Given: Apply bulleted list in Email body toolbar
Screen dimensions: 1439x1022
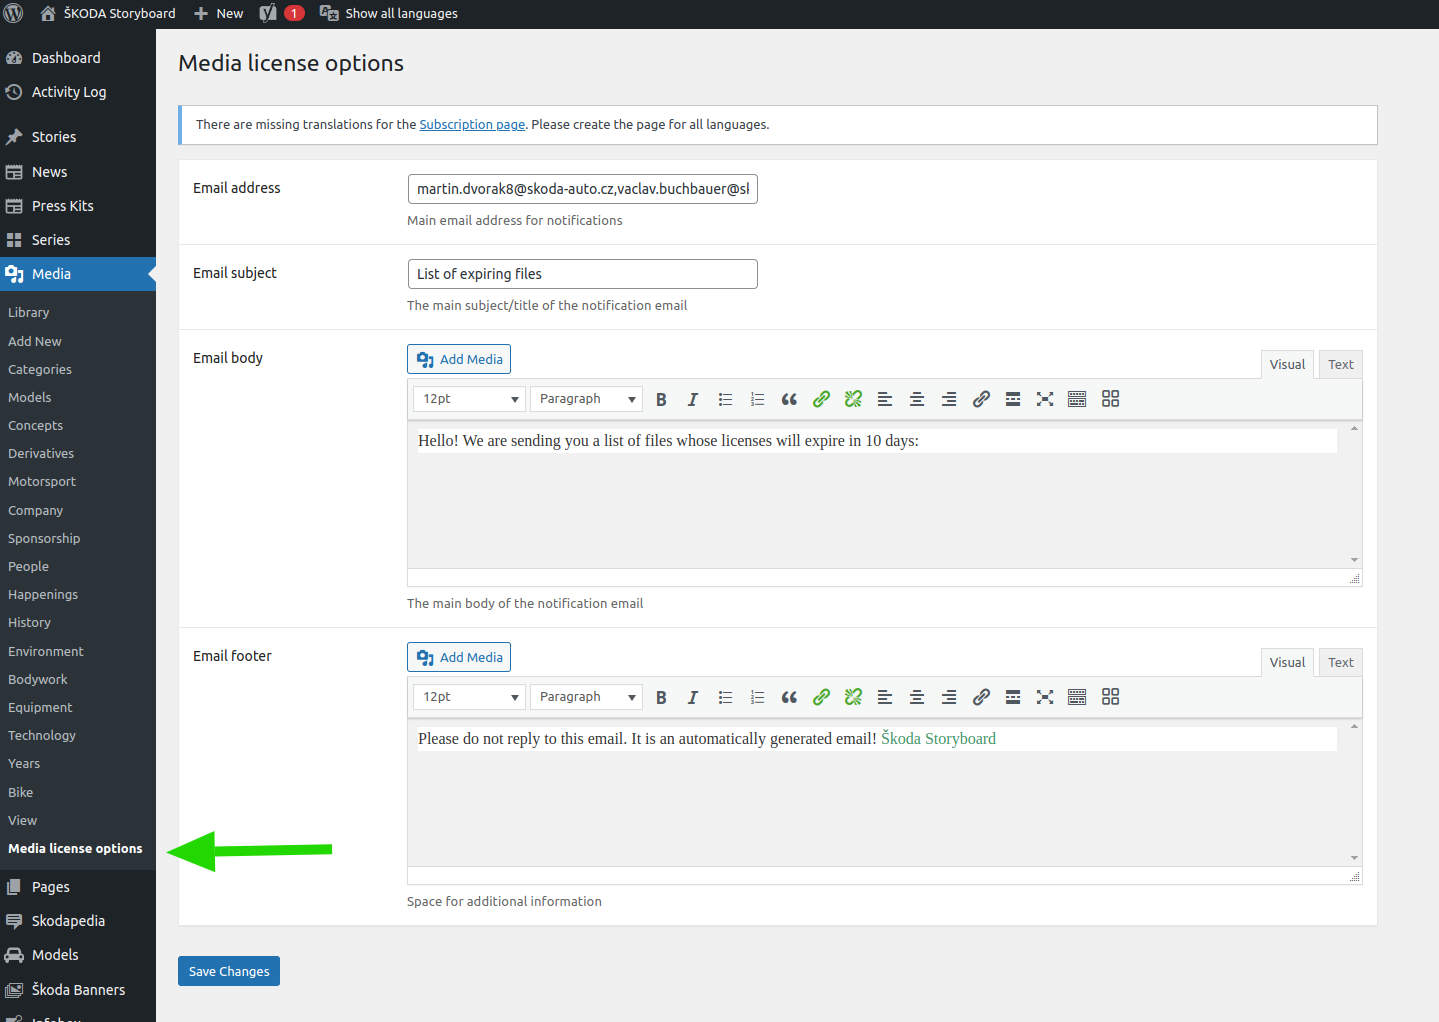Looking at the screenshot, I should pos(725,399).
